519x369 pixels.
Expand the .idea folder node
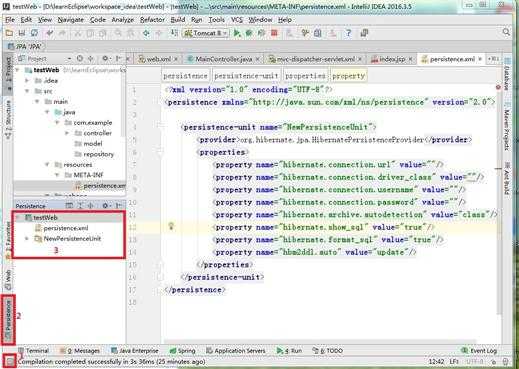(x=27, y=80)
